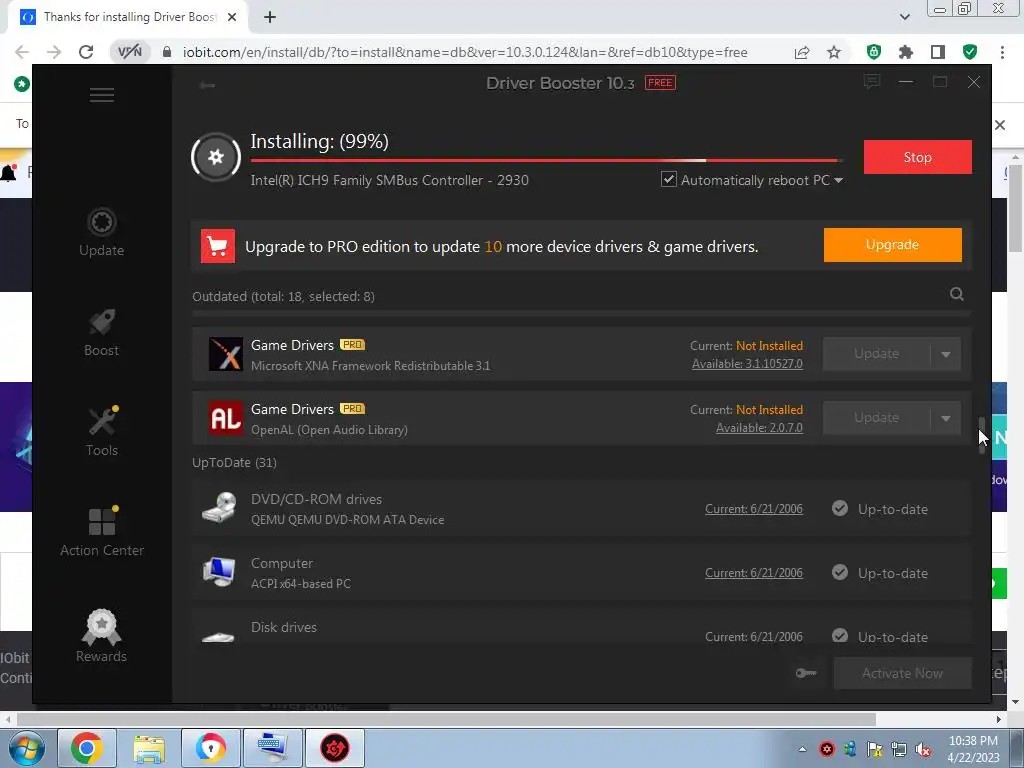This screenshot has height=768, width=1024.
Task: Click the license key icon near Activate Now
Action: click(x=806, y=673)
